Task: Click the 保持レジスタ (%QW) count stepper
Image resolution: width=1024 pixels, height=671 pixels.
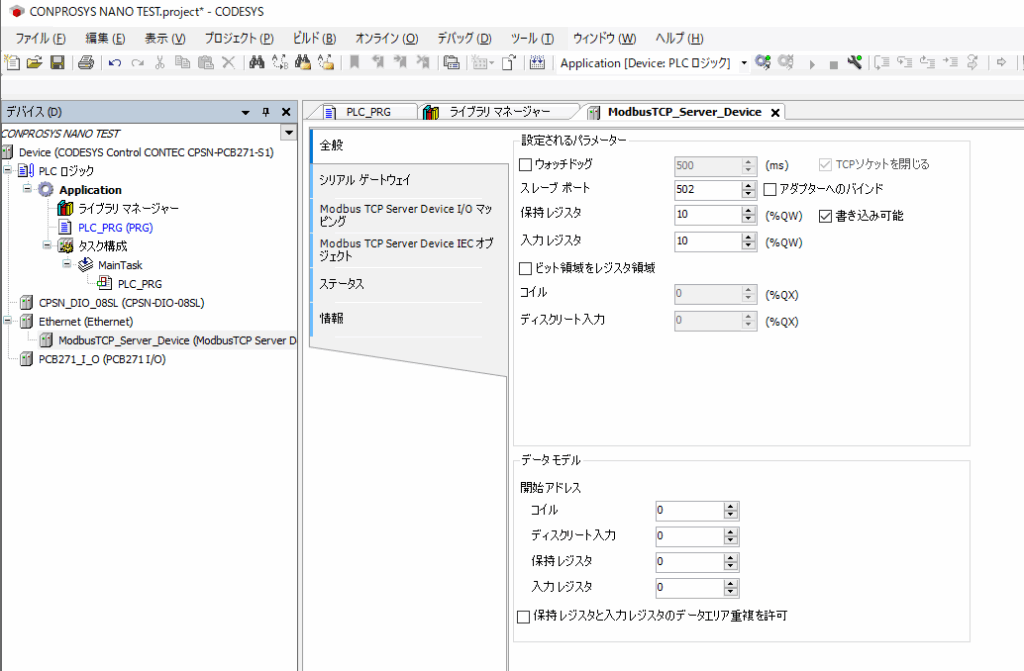Action: pyautogui.click(x=749, y=214)
